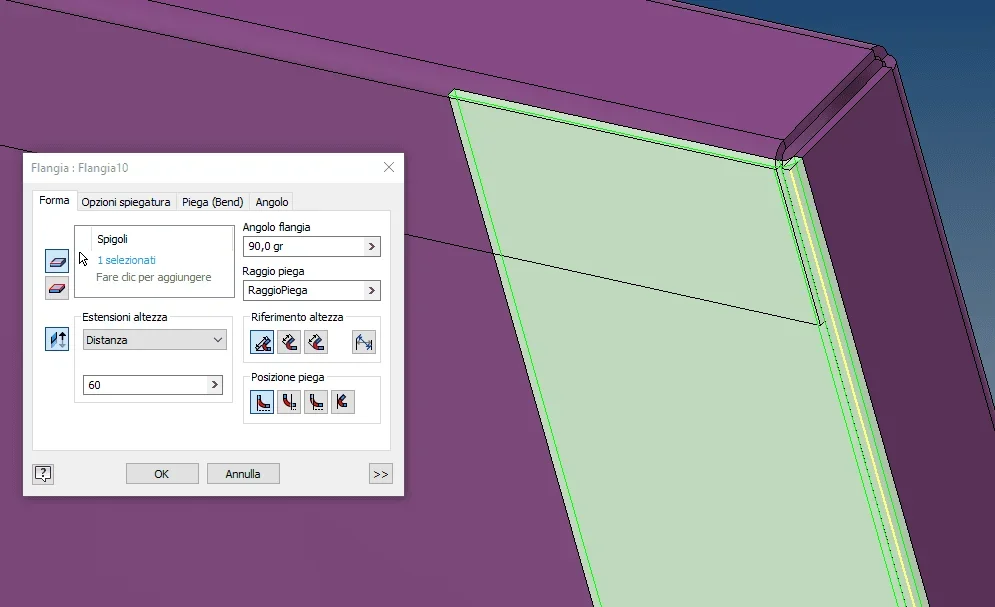
Task: Open the dialog help icon
Action: coord(43,474)
